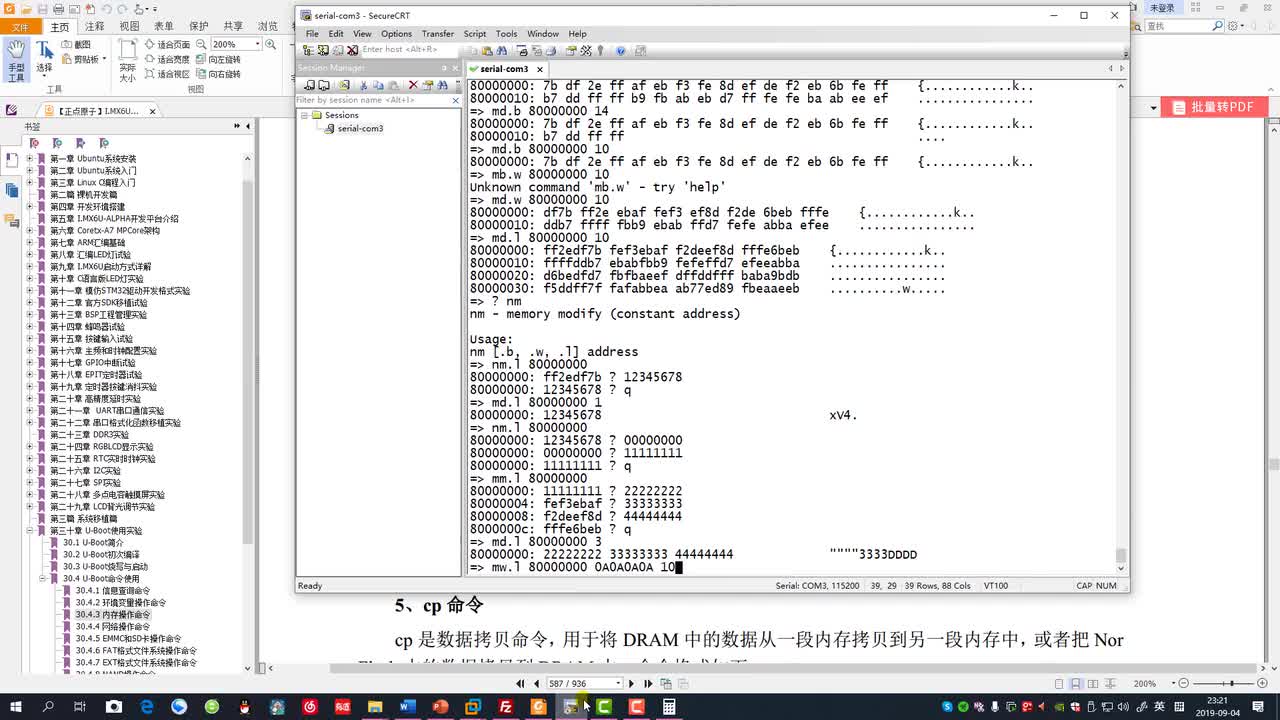Click the cut scissors icon in Session Manager
Screen dimensions: 1280x720
pos(364,85)
